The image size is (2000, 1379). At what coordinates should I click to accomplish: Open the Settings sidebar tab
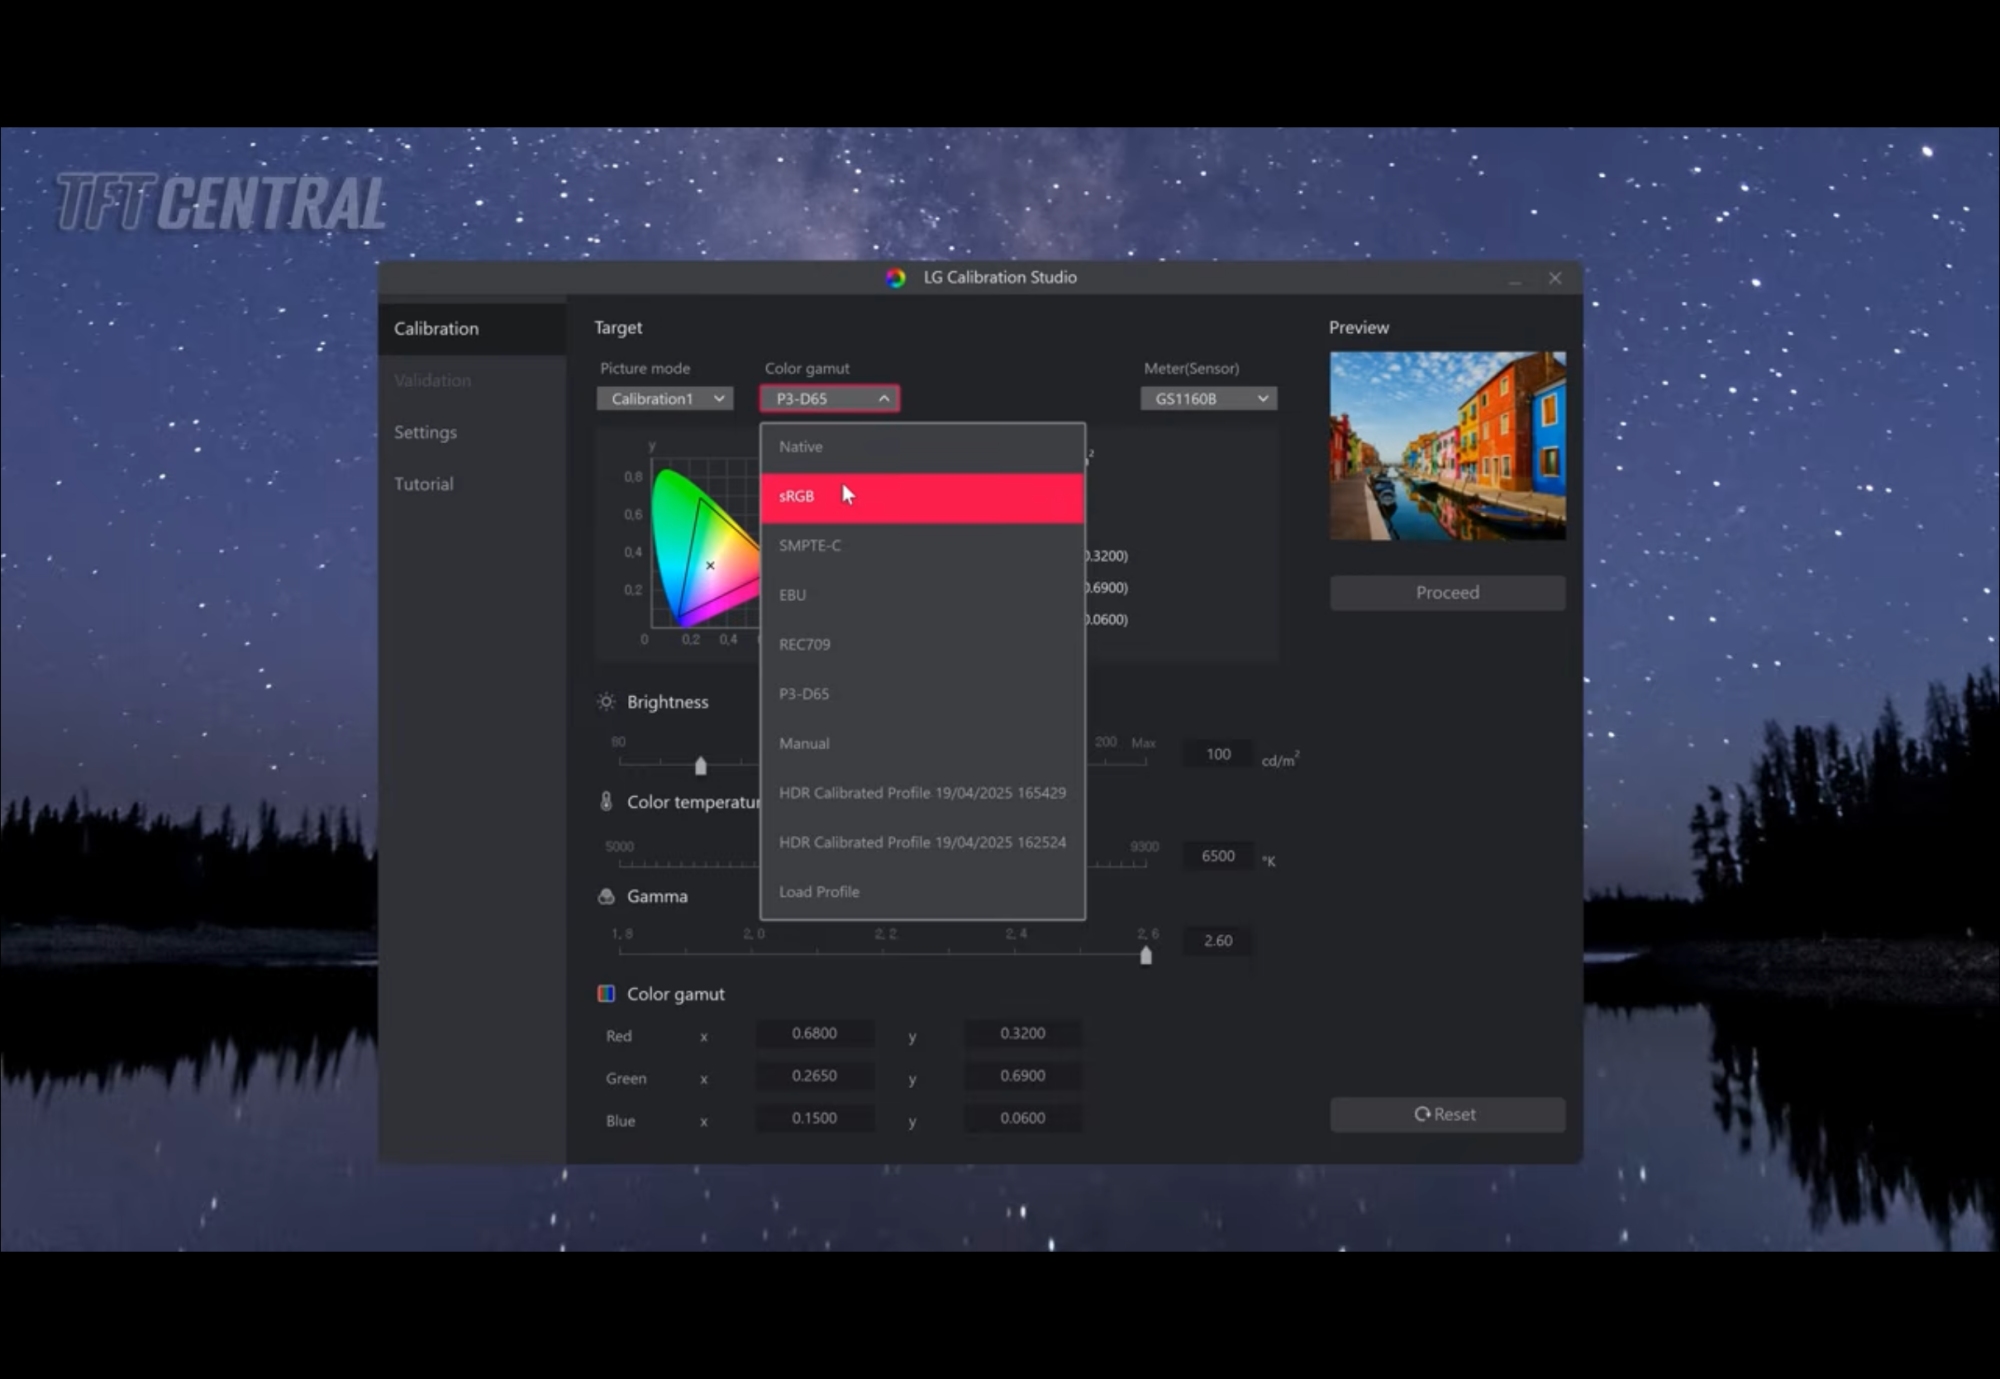(x=426, y=432)
